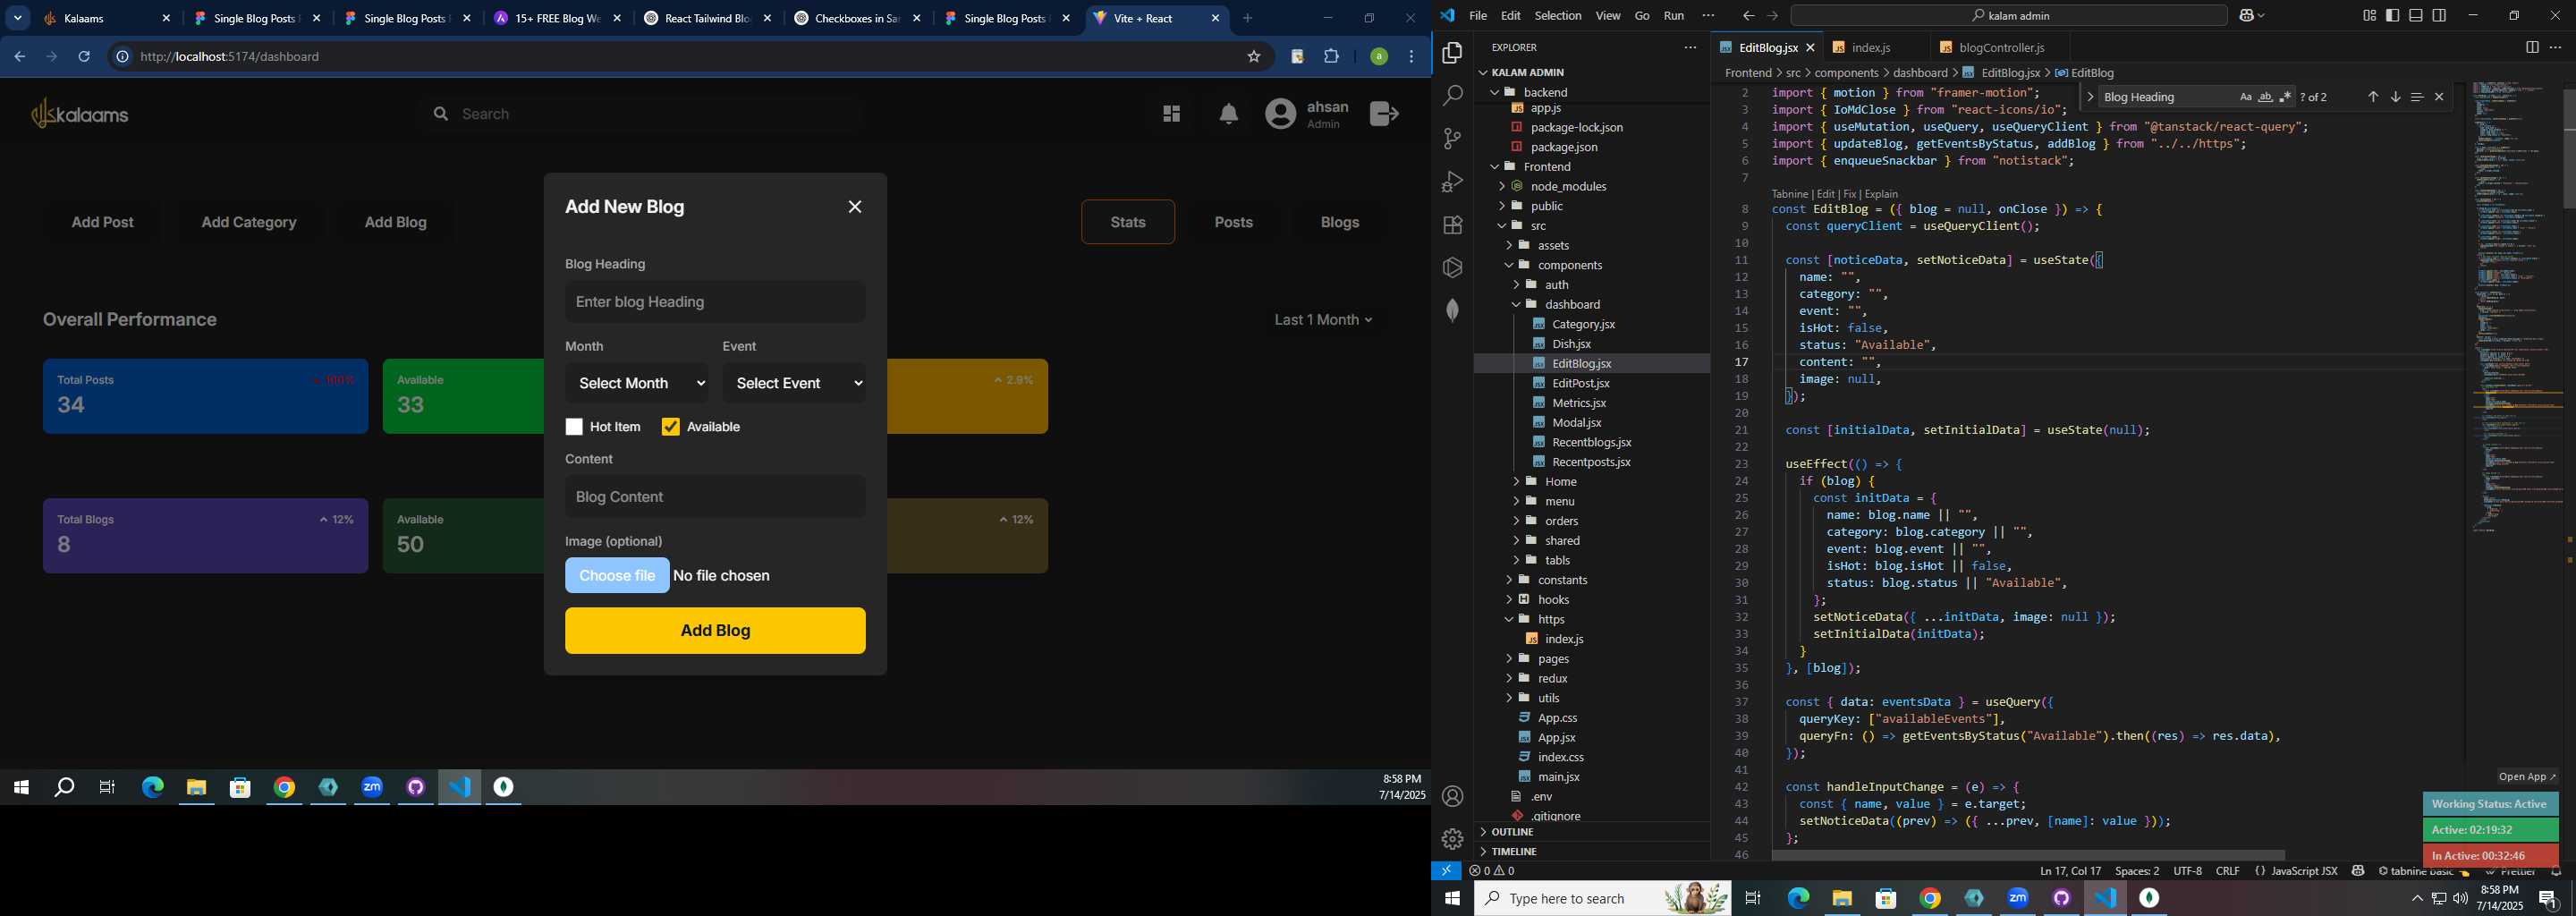2576x916 pixels.
Task: Close the Add New Blog modal
Action: coord(855,207)
